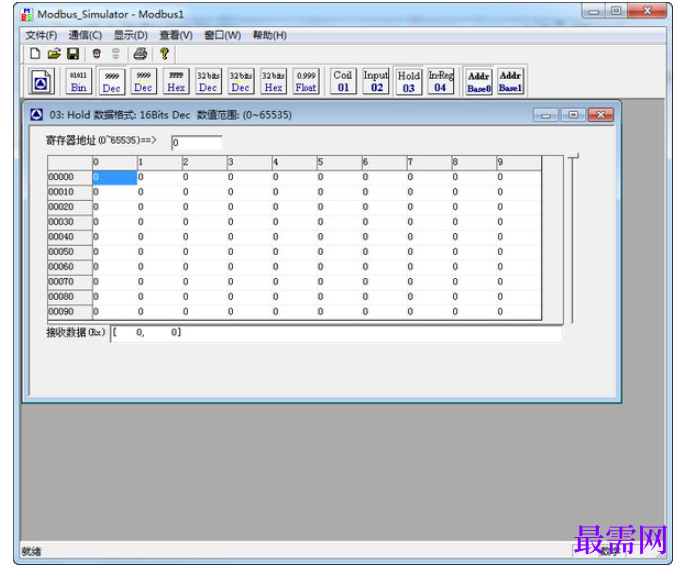Open the 通信(C) menu
This screenshot has width=686, height=571.
tap(85, 35)
